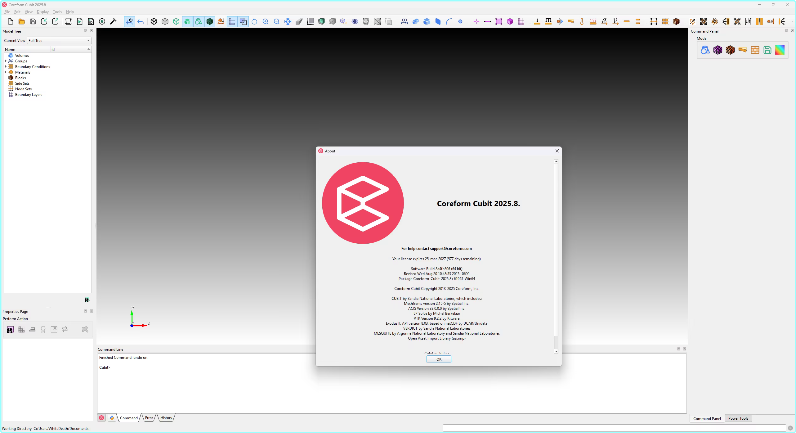Close the Command Panel dock
The height and width of the screenshot is (433, 796).
[792, 31]
